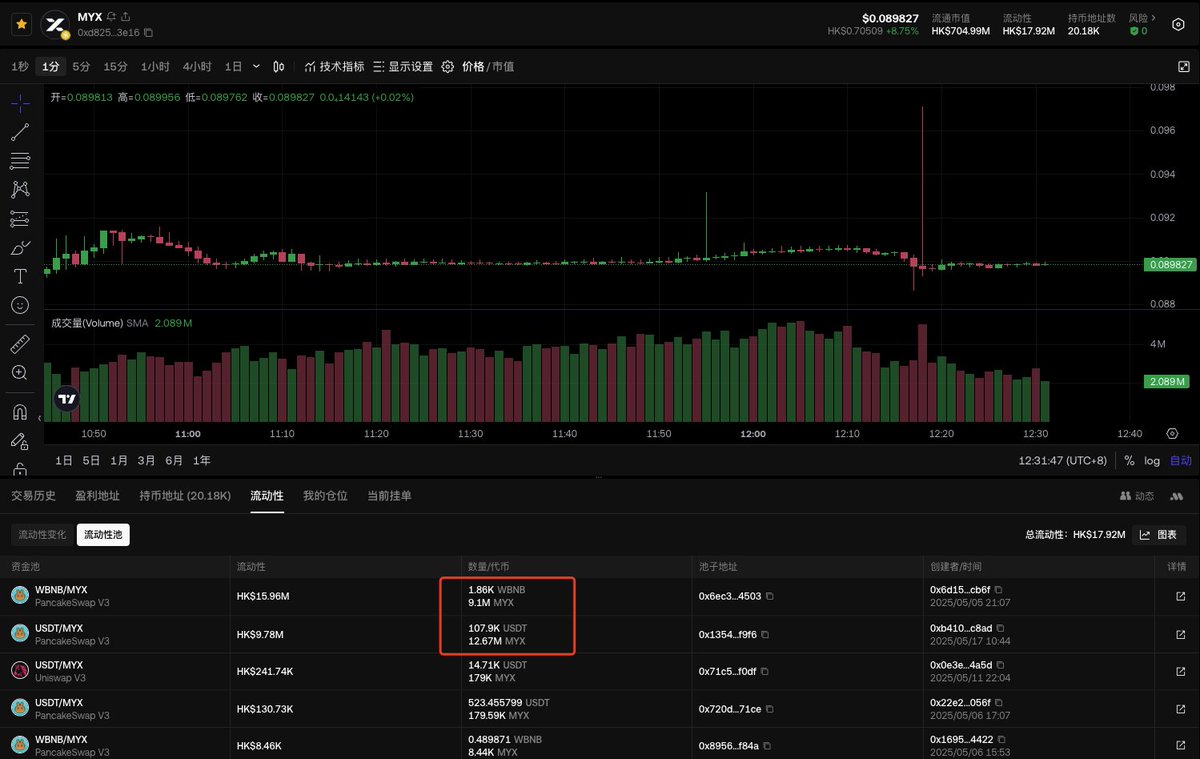Open the 图表 chart button
This screenshot has width=1200, height=759.
coord(1160,535)
